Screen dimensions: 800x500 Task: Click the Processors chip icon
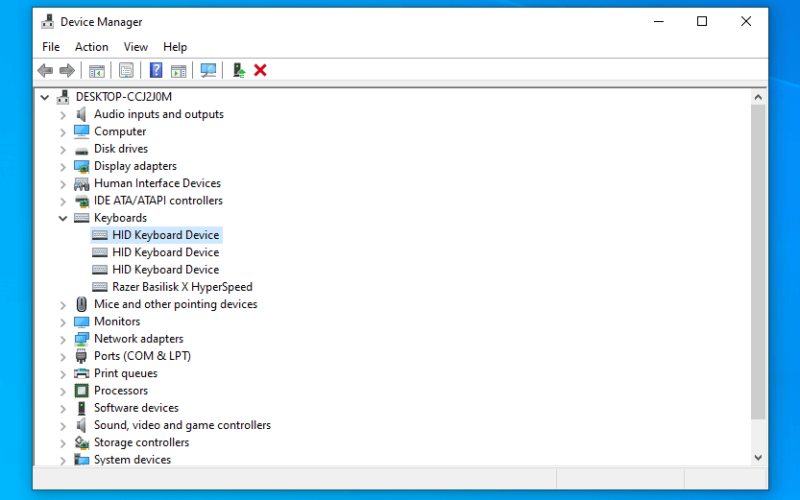coord(81,391)
